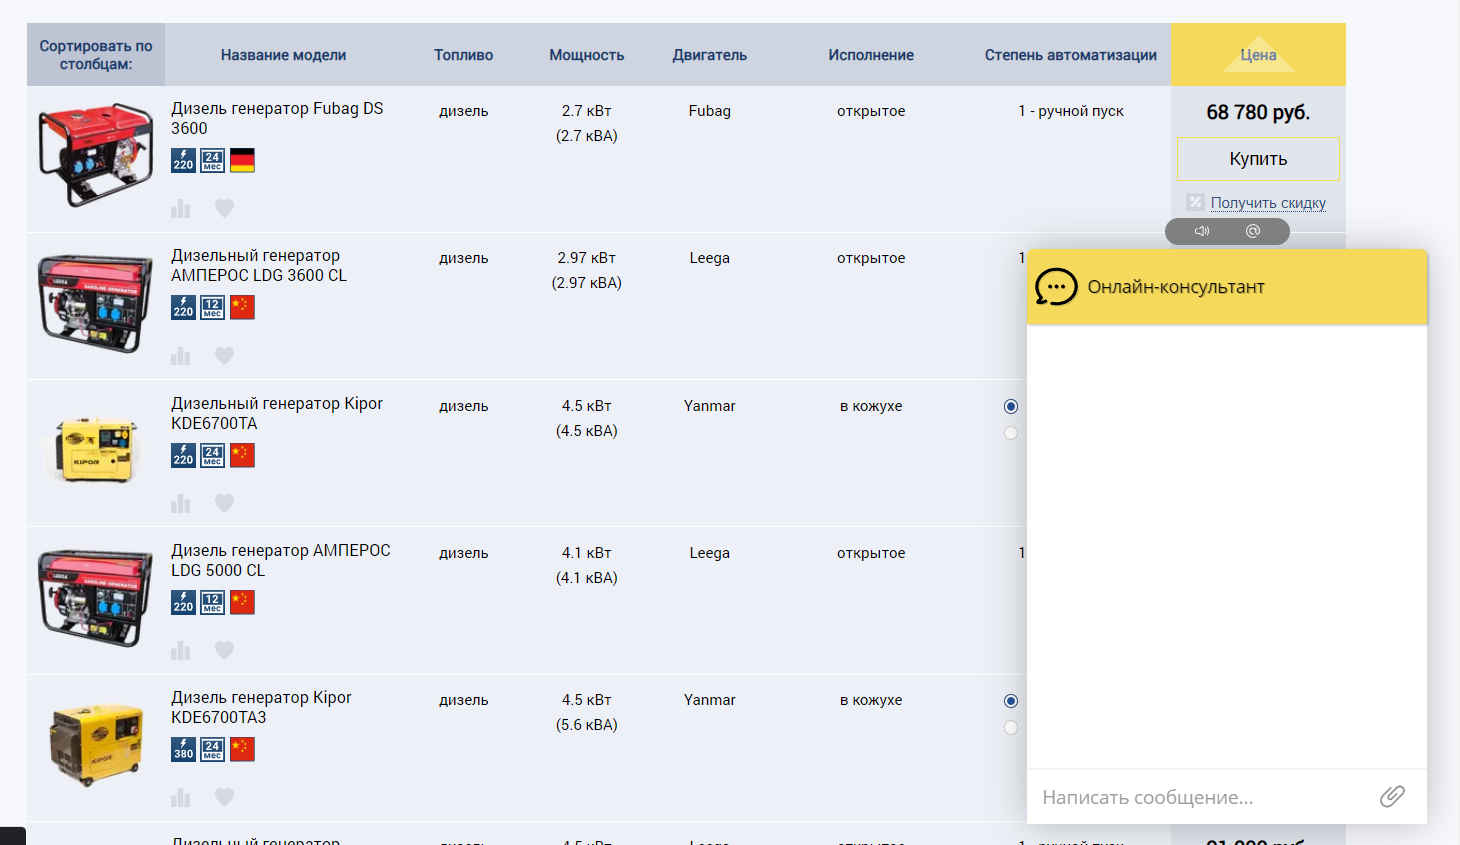Open АМПЕРОС LDG 5000 CL product image
The width and height of the screenshot is (1460, 845).
coord(95,598)
